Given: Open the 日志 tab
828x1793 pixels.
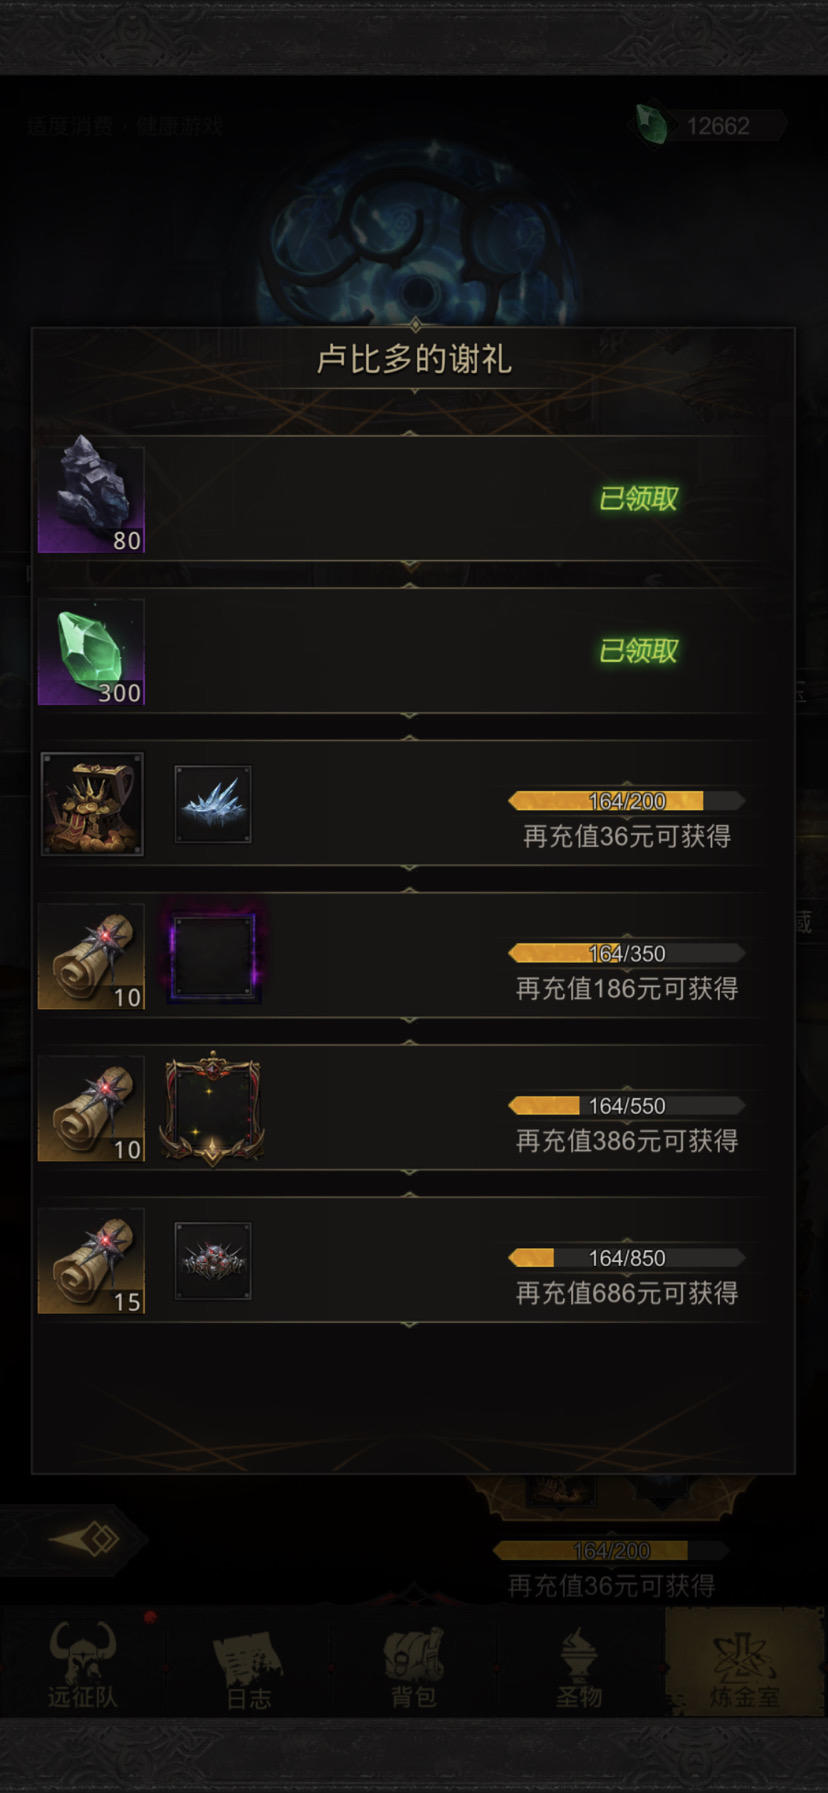Looking at the screenshot, I should click(x=248, y=1664).
